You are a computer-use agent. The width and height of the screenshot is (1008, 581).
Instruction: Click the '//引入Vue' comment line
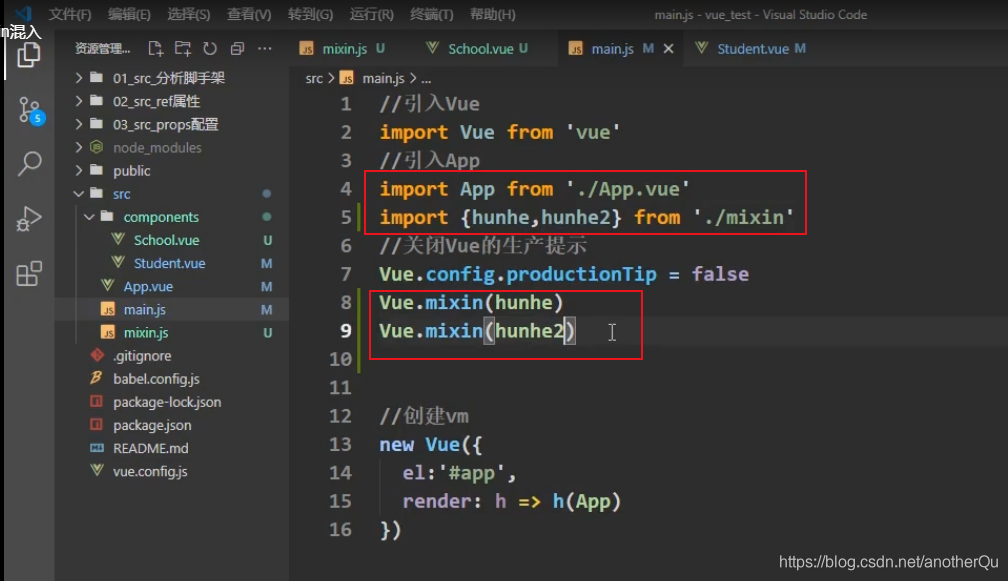pyautogui.click(x=429, y=104)
